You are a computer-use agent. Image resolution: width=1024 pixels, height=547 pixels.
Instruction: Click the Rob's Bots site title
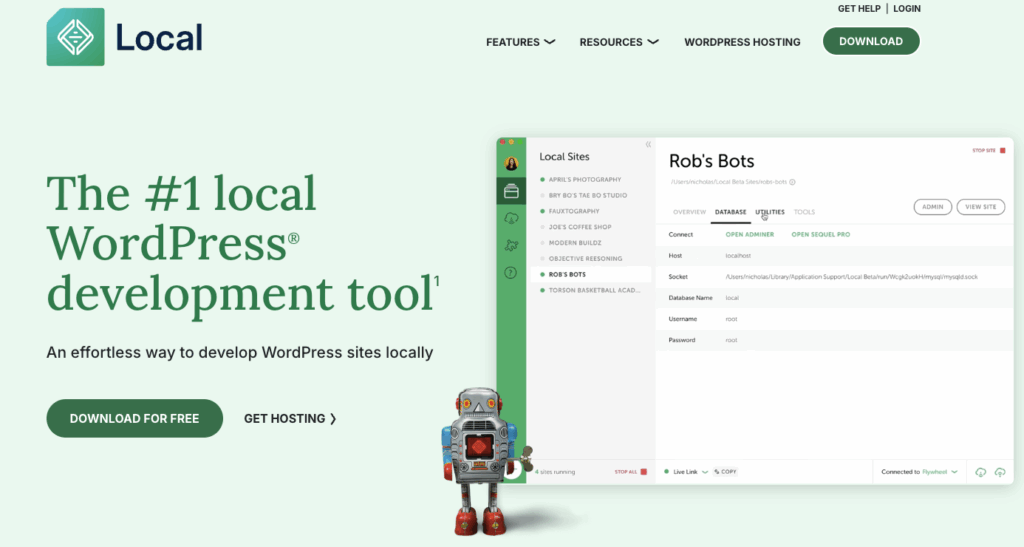[711, 161]
